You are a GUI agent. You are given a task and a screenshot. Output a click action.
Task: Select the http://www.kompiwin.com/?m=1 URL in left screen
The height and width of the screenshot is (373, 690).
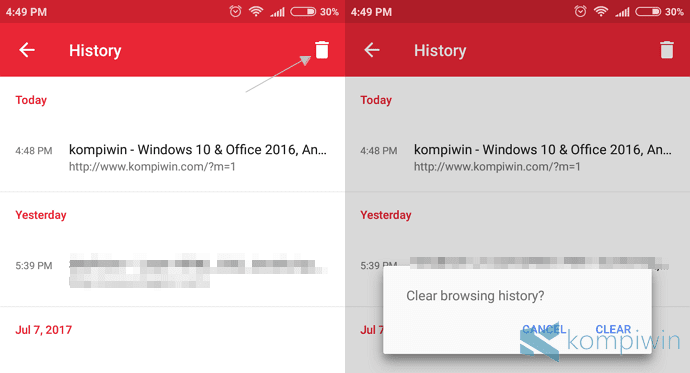(152, 167)
